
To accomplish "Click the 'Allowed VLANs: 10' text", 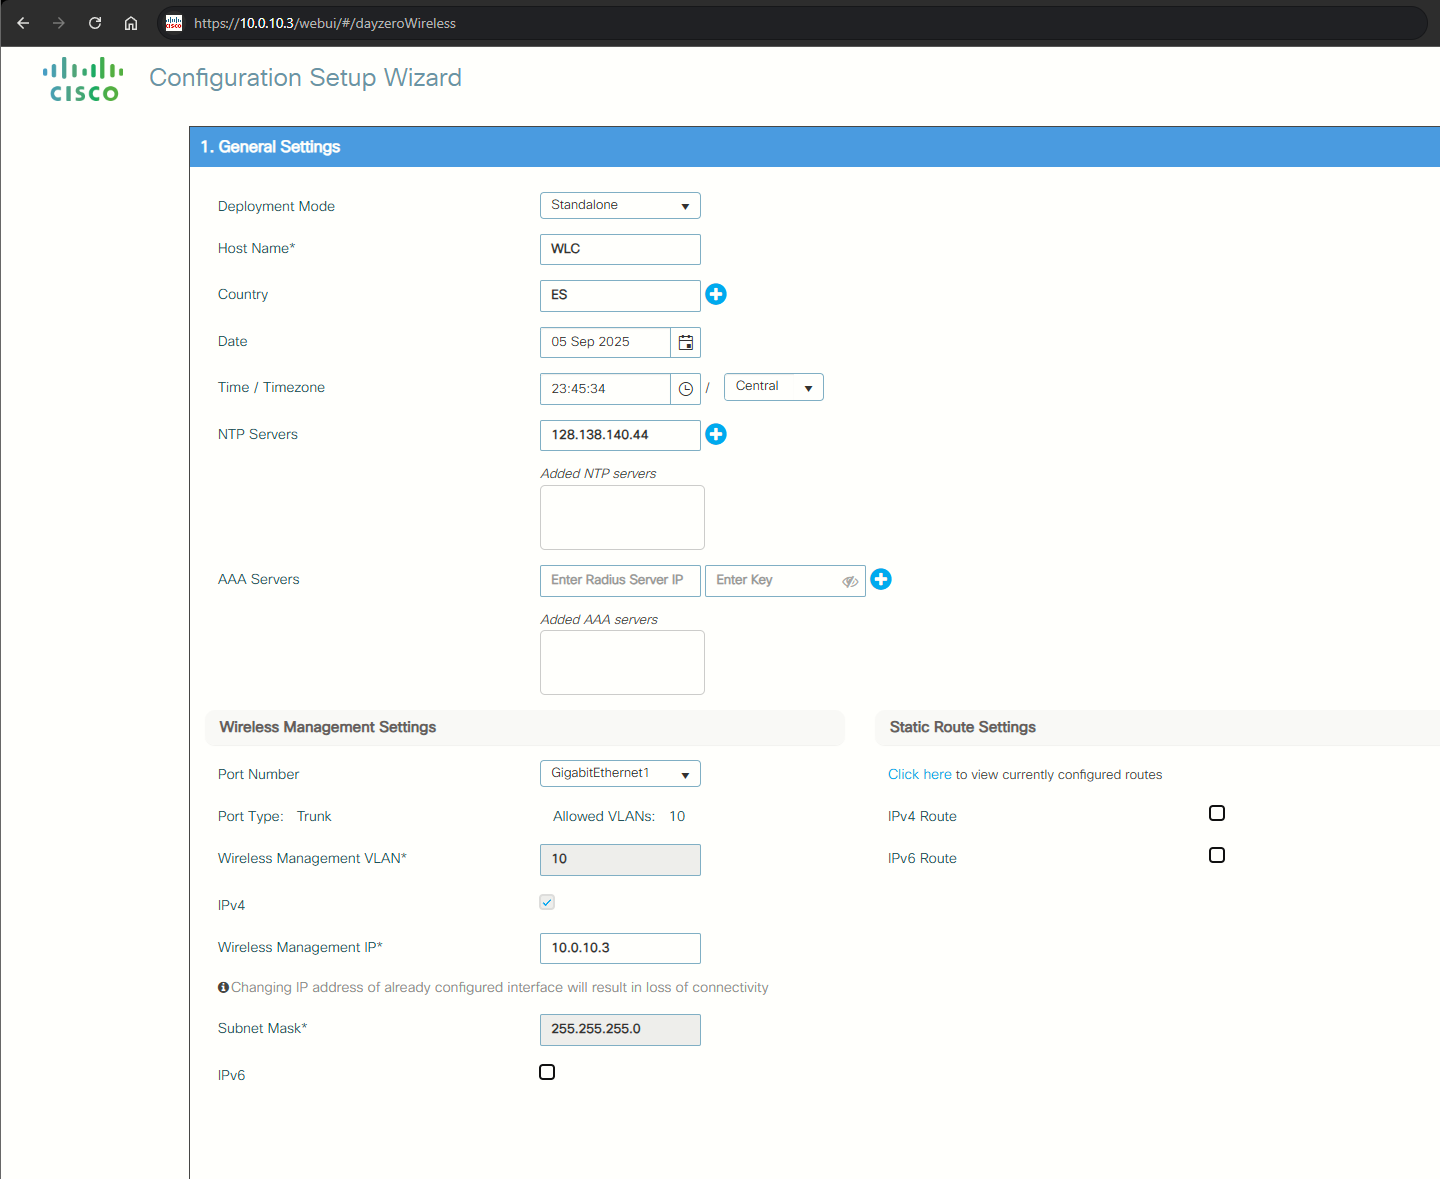I will point(619,816).
